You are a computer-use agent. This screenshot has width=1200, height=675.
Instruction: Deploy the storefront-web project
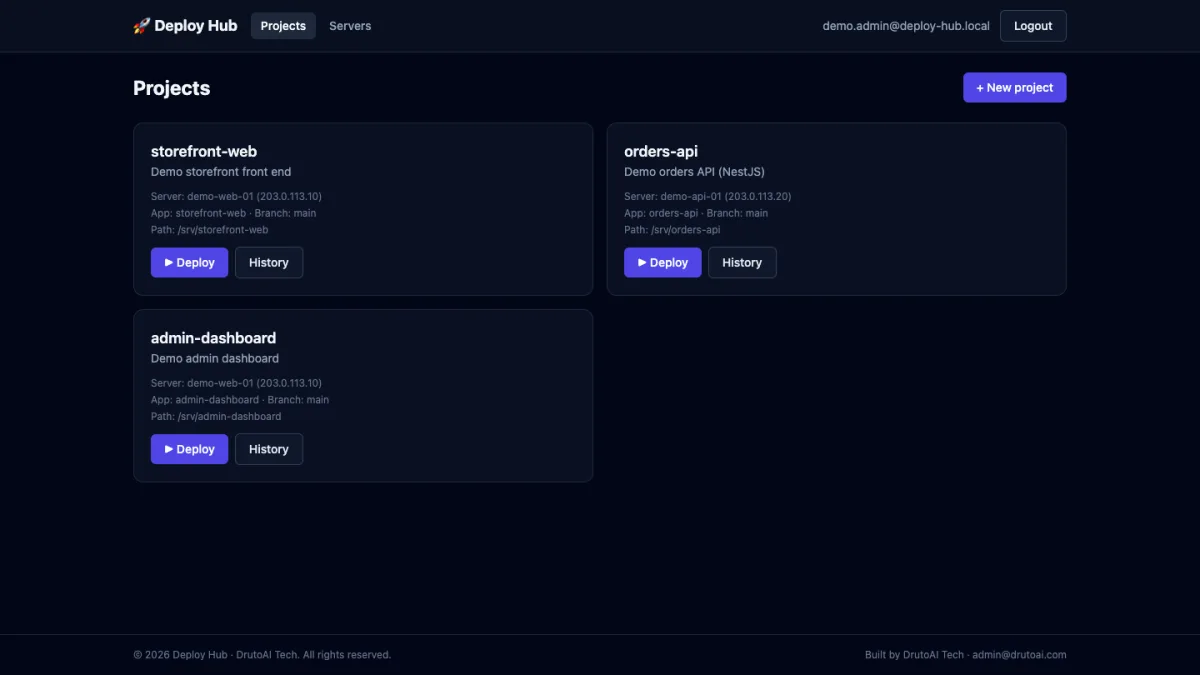tap(190, 262)
